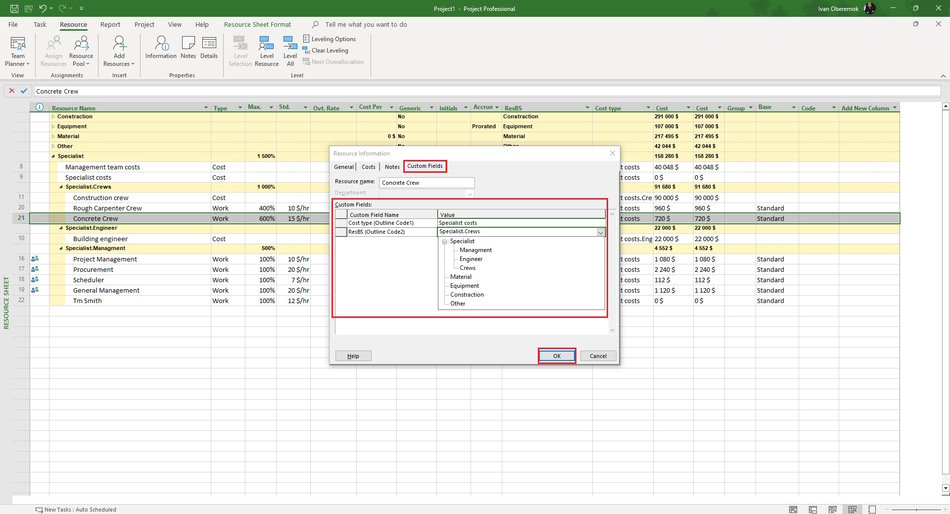Click the Undo arrow icon
This screenshot has height=514, width=950.
42,8
